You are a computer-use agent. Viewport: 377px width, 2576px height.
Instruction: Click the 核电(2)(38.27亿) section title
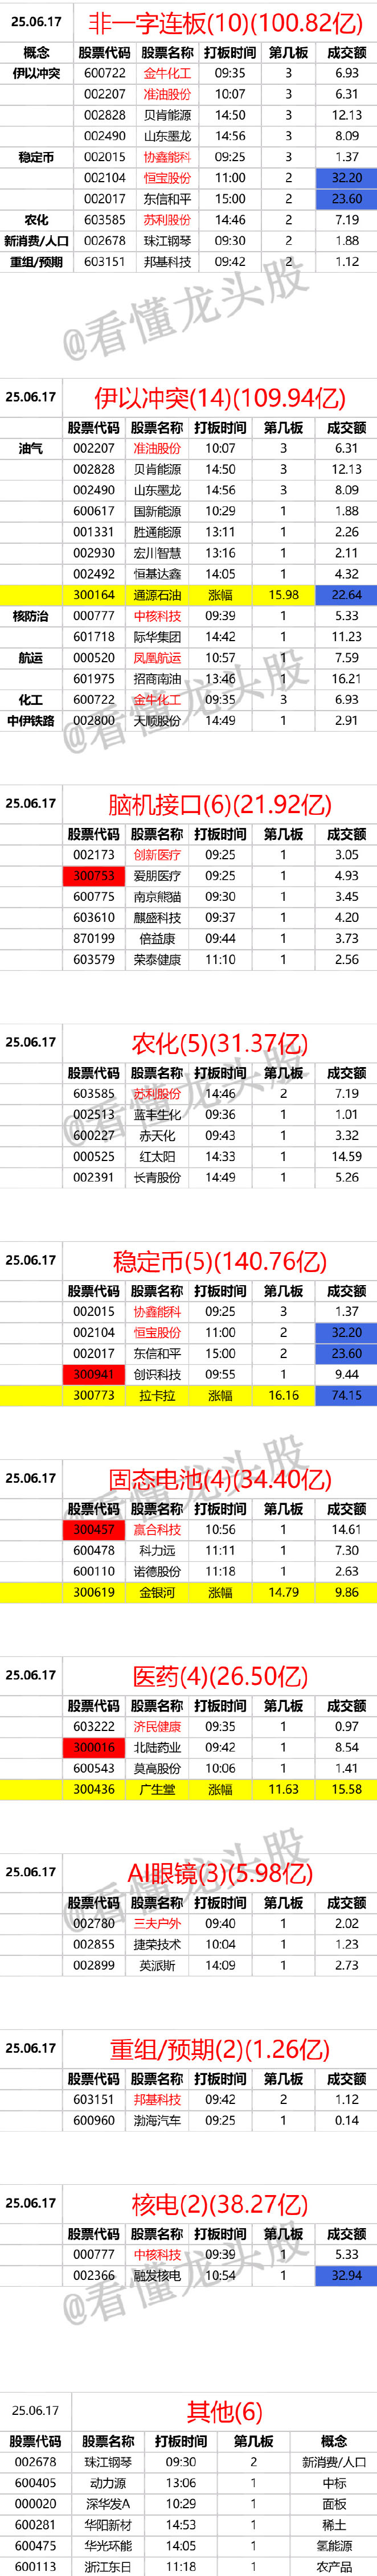(220, 2204)
